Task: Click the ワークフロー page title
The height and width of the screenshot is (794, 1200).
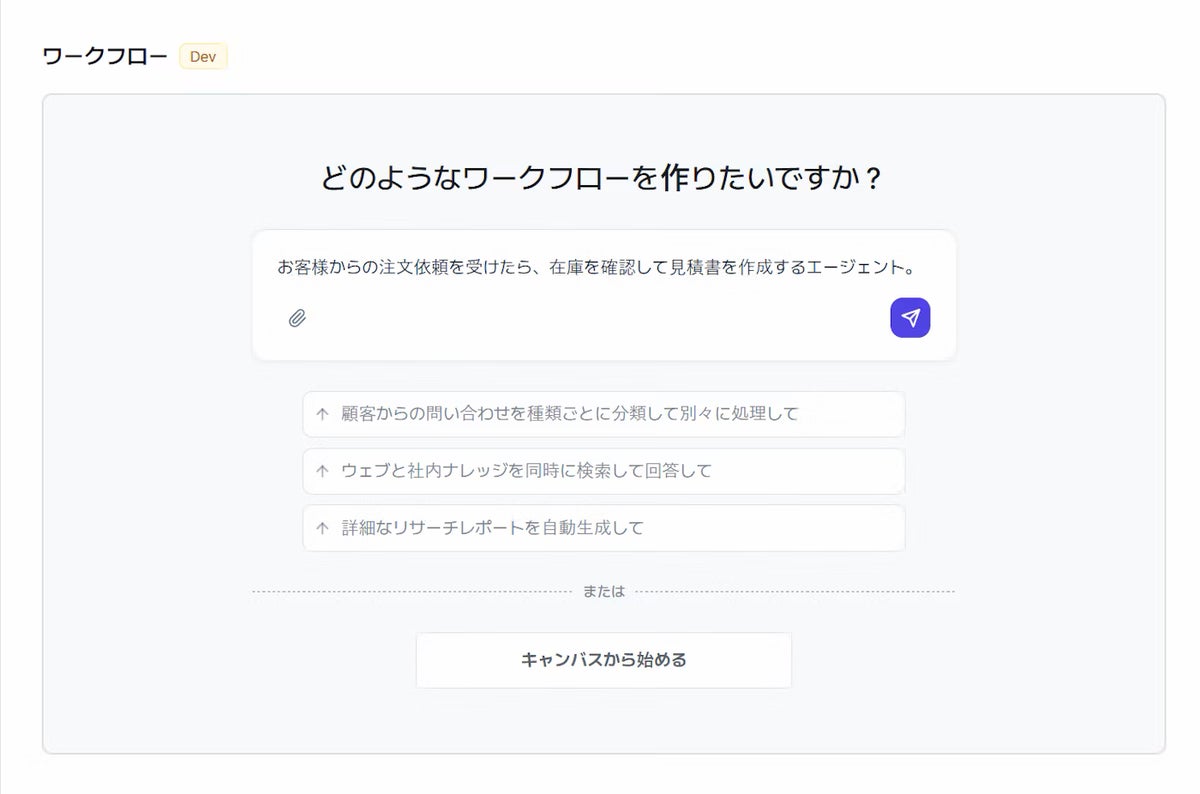Action: pos(105,56)
